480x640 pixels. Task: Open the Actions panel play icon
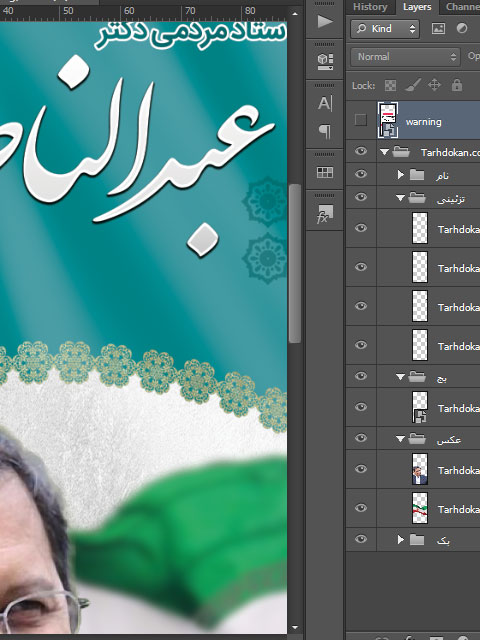click(x=325, y=21)
